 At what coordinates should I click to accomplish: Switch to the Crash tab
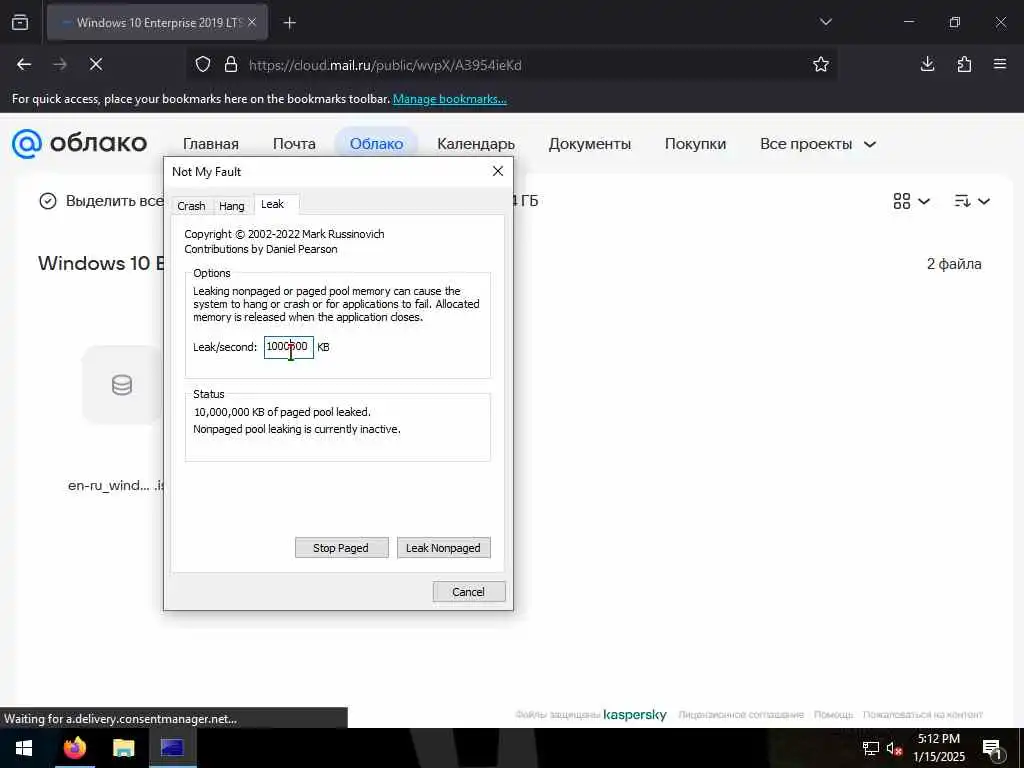(191, 206)
